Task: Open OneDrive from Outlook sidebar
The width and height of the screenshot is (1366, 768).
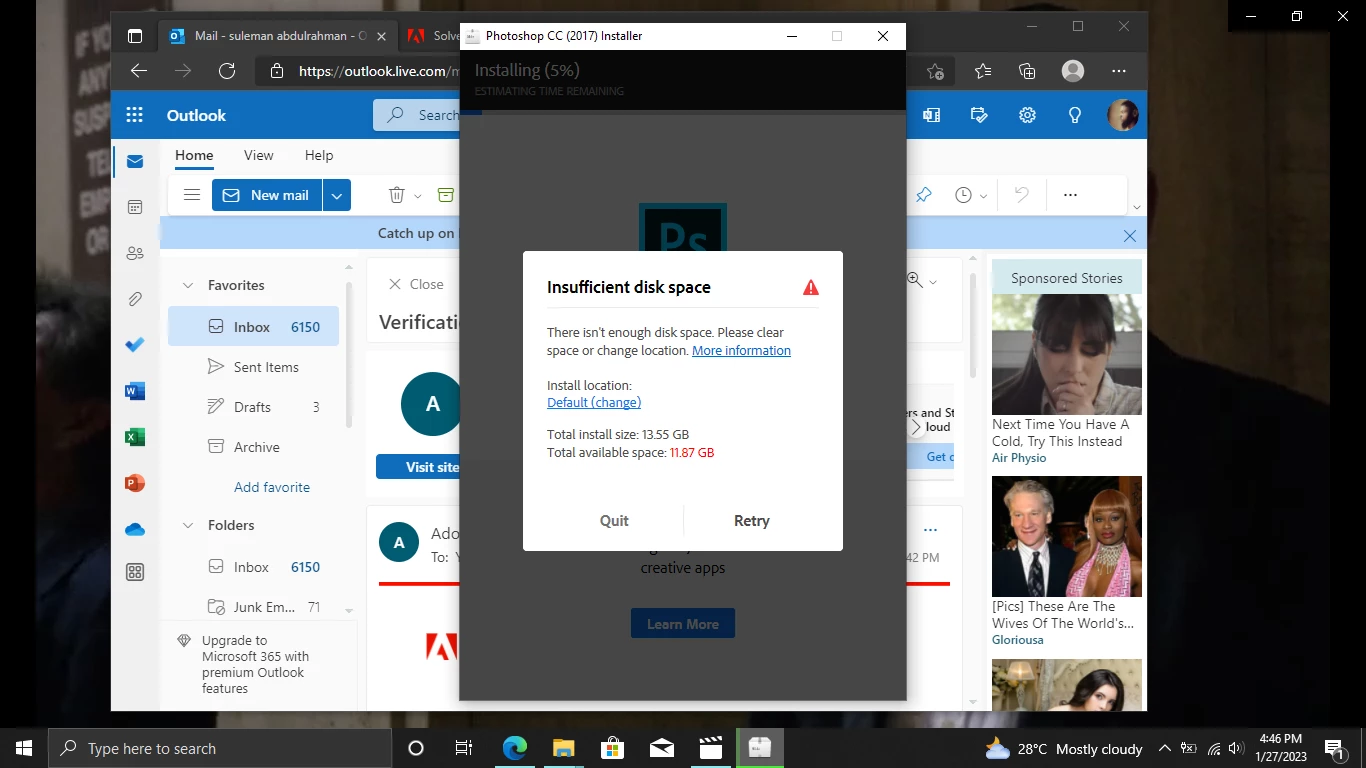Action: point(135,529)
